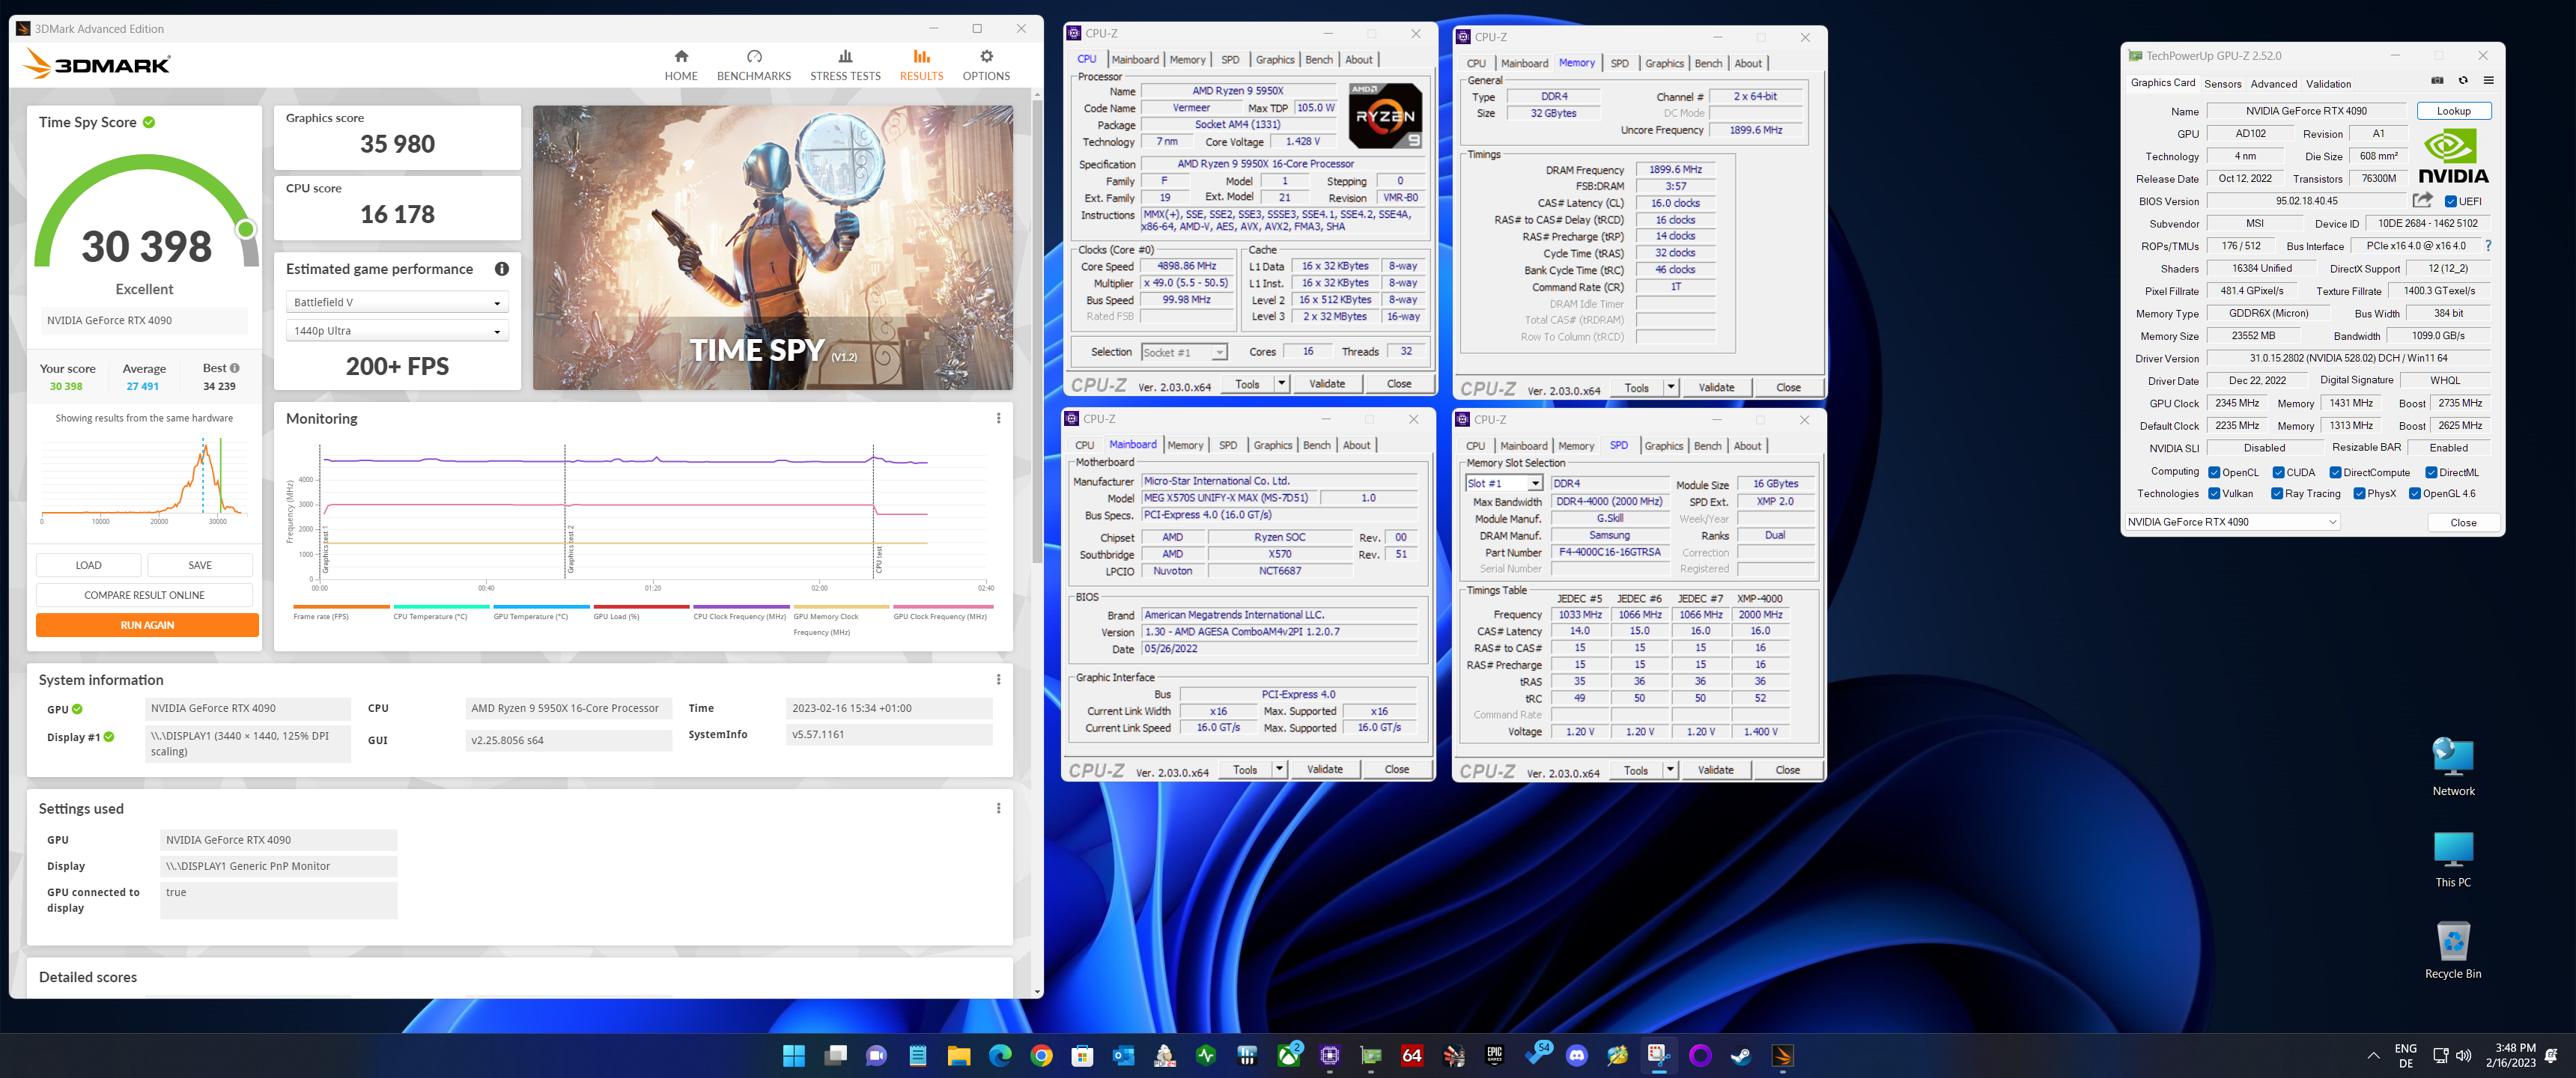Open Discord from the taskbar
The width and height of the screenshot is (2576, 1078).
(x=1577, y=1055)
